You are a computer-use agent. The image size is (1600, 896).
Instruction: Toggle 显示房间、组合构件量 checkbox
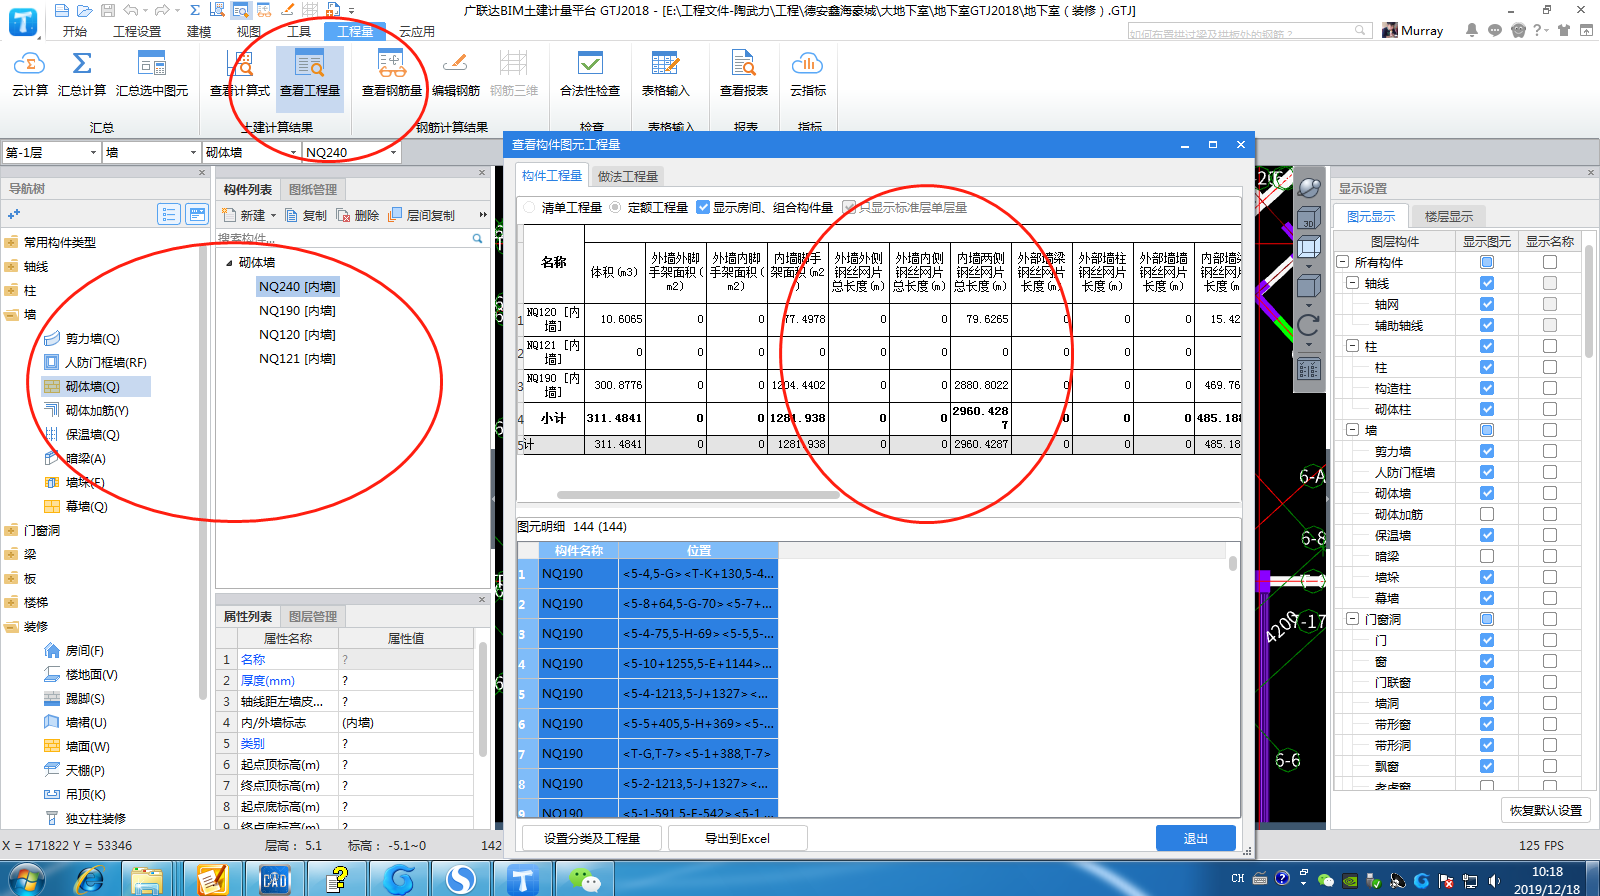pos(703,207)
